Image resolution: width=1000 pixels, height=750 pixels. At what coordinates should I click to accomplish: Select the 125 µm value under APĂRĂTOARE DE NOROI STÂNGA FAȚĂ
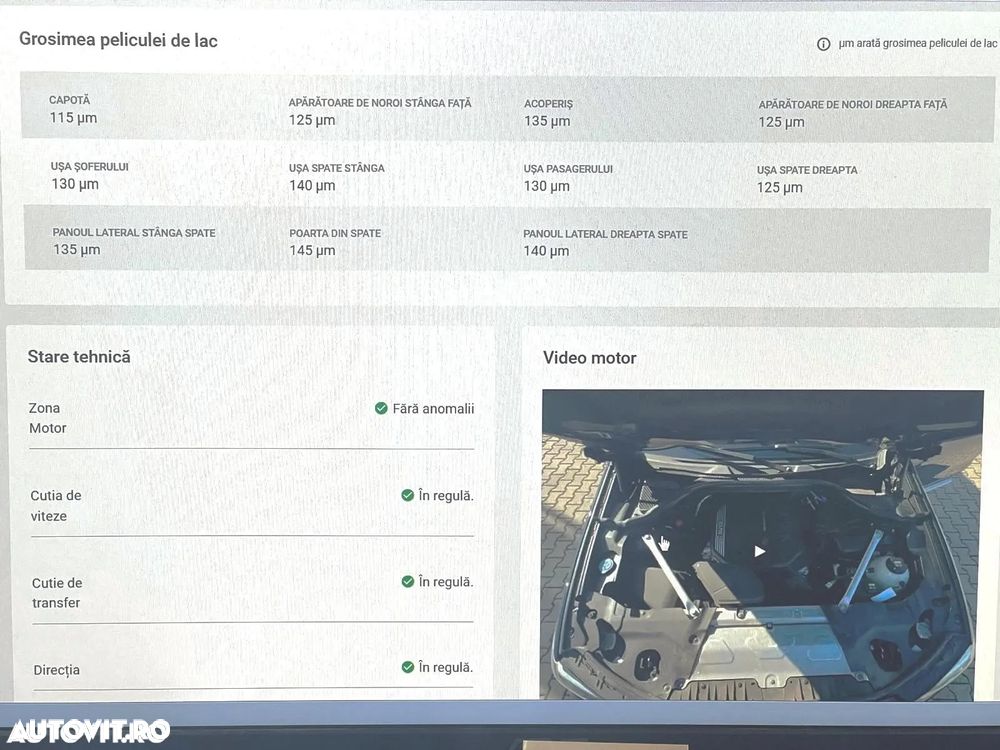(x=312, y=120)
